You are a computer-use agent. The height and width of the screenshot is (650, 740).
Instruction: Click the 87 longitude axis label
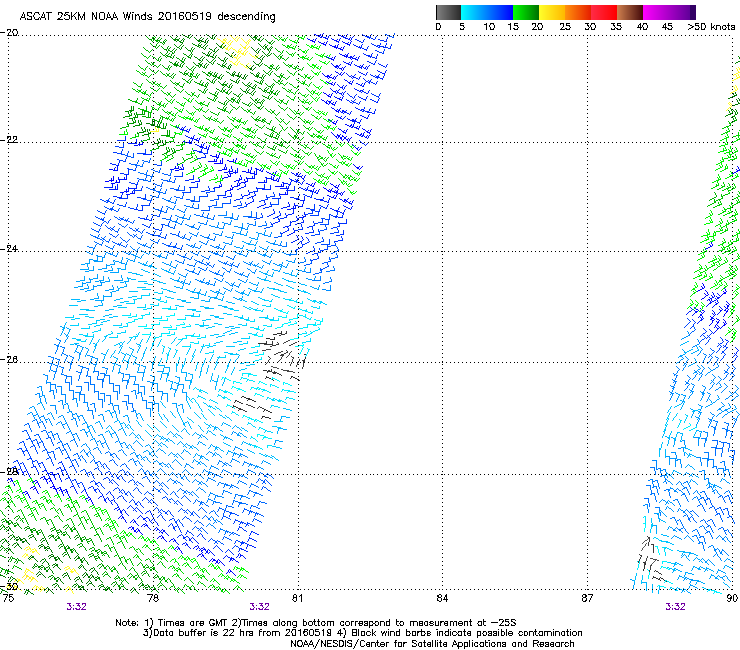click(x=587, y=598)
